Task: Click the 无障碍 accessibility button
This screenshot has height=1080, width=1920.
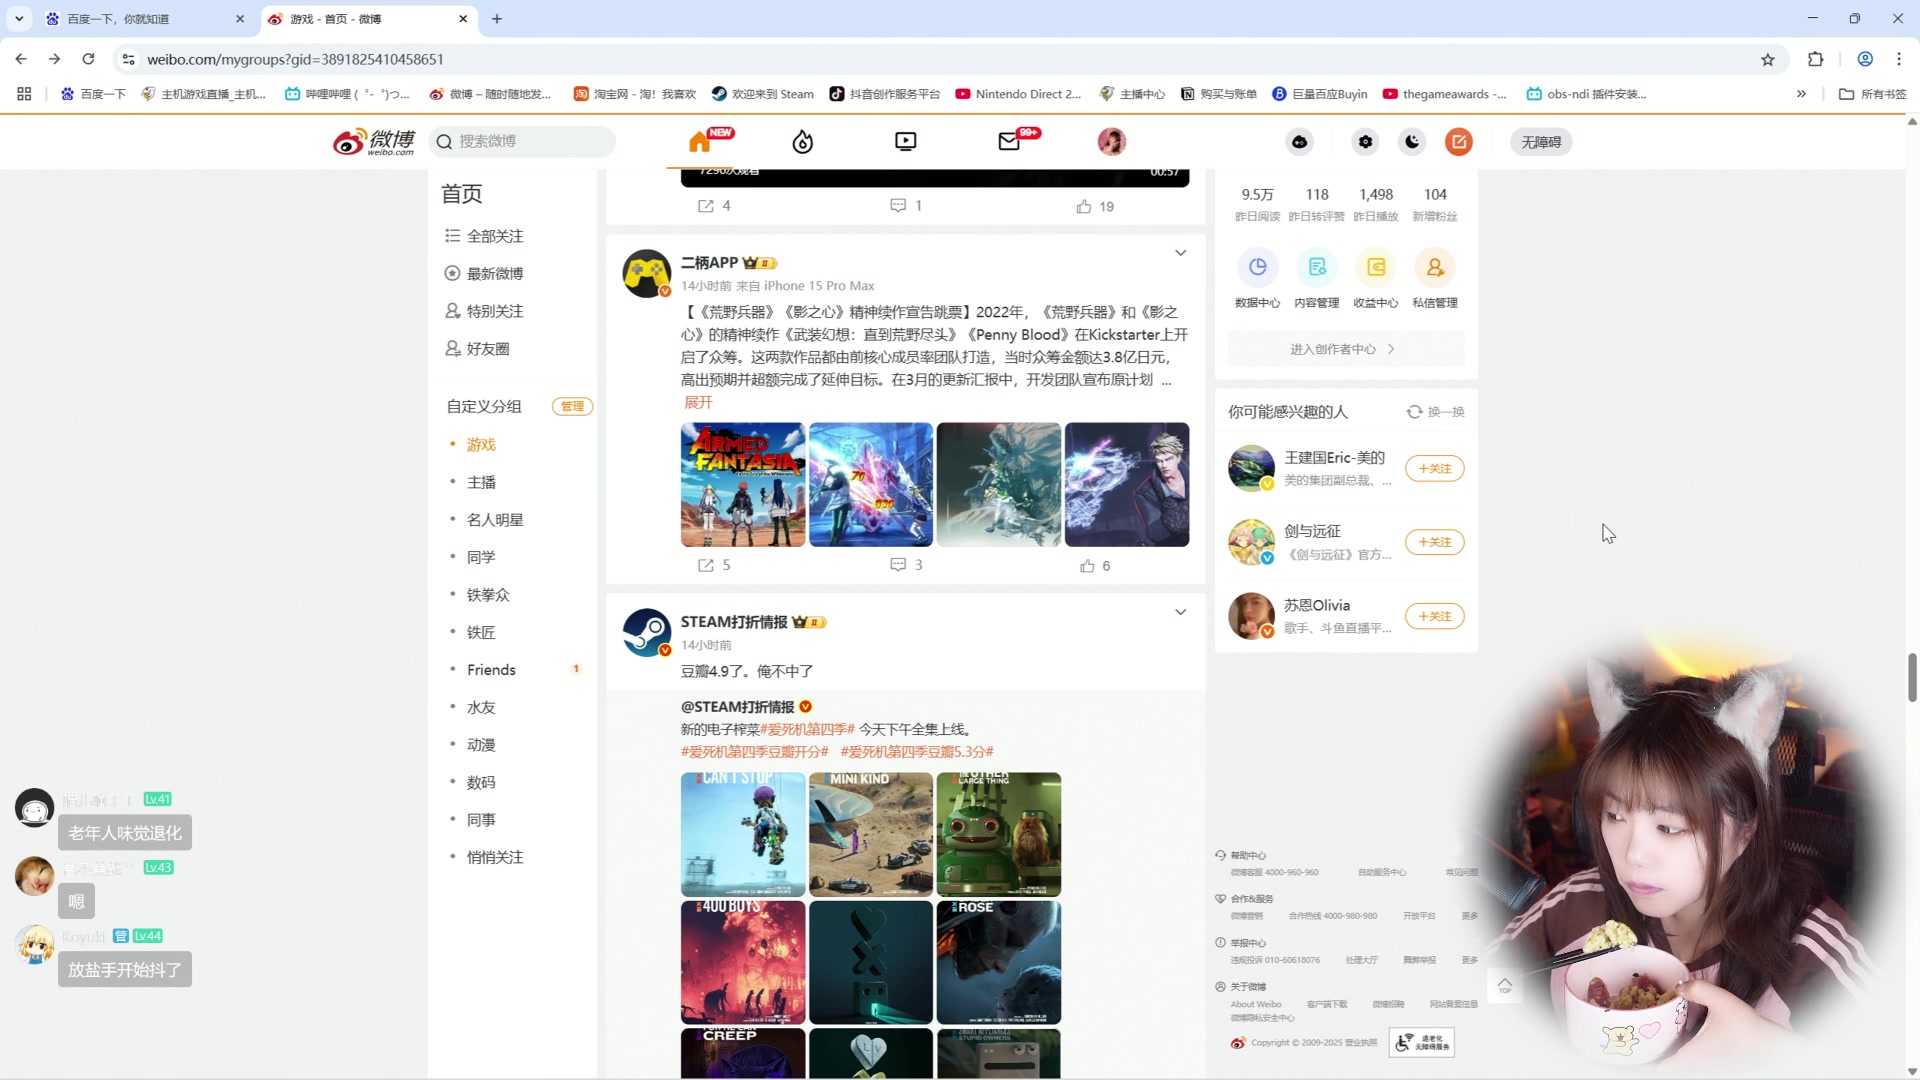Action: tap(1541, 142)
